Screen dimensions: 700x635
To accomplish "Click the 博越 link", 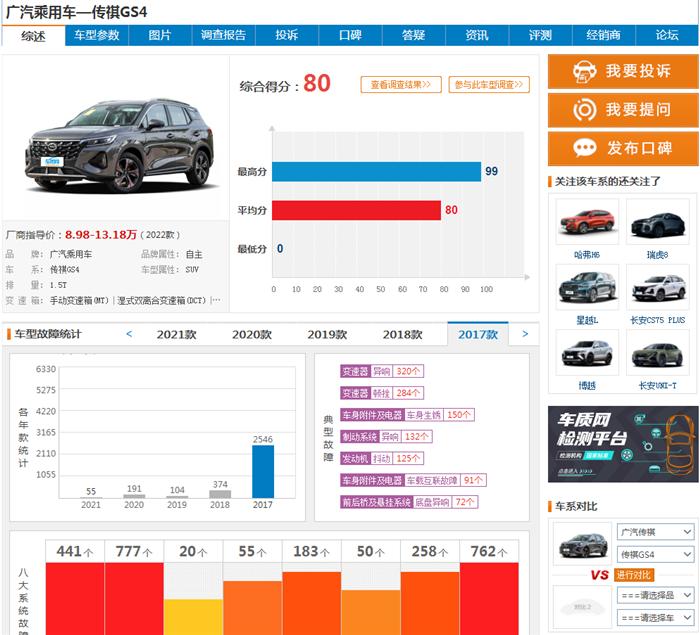I will coord(587,385).
